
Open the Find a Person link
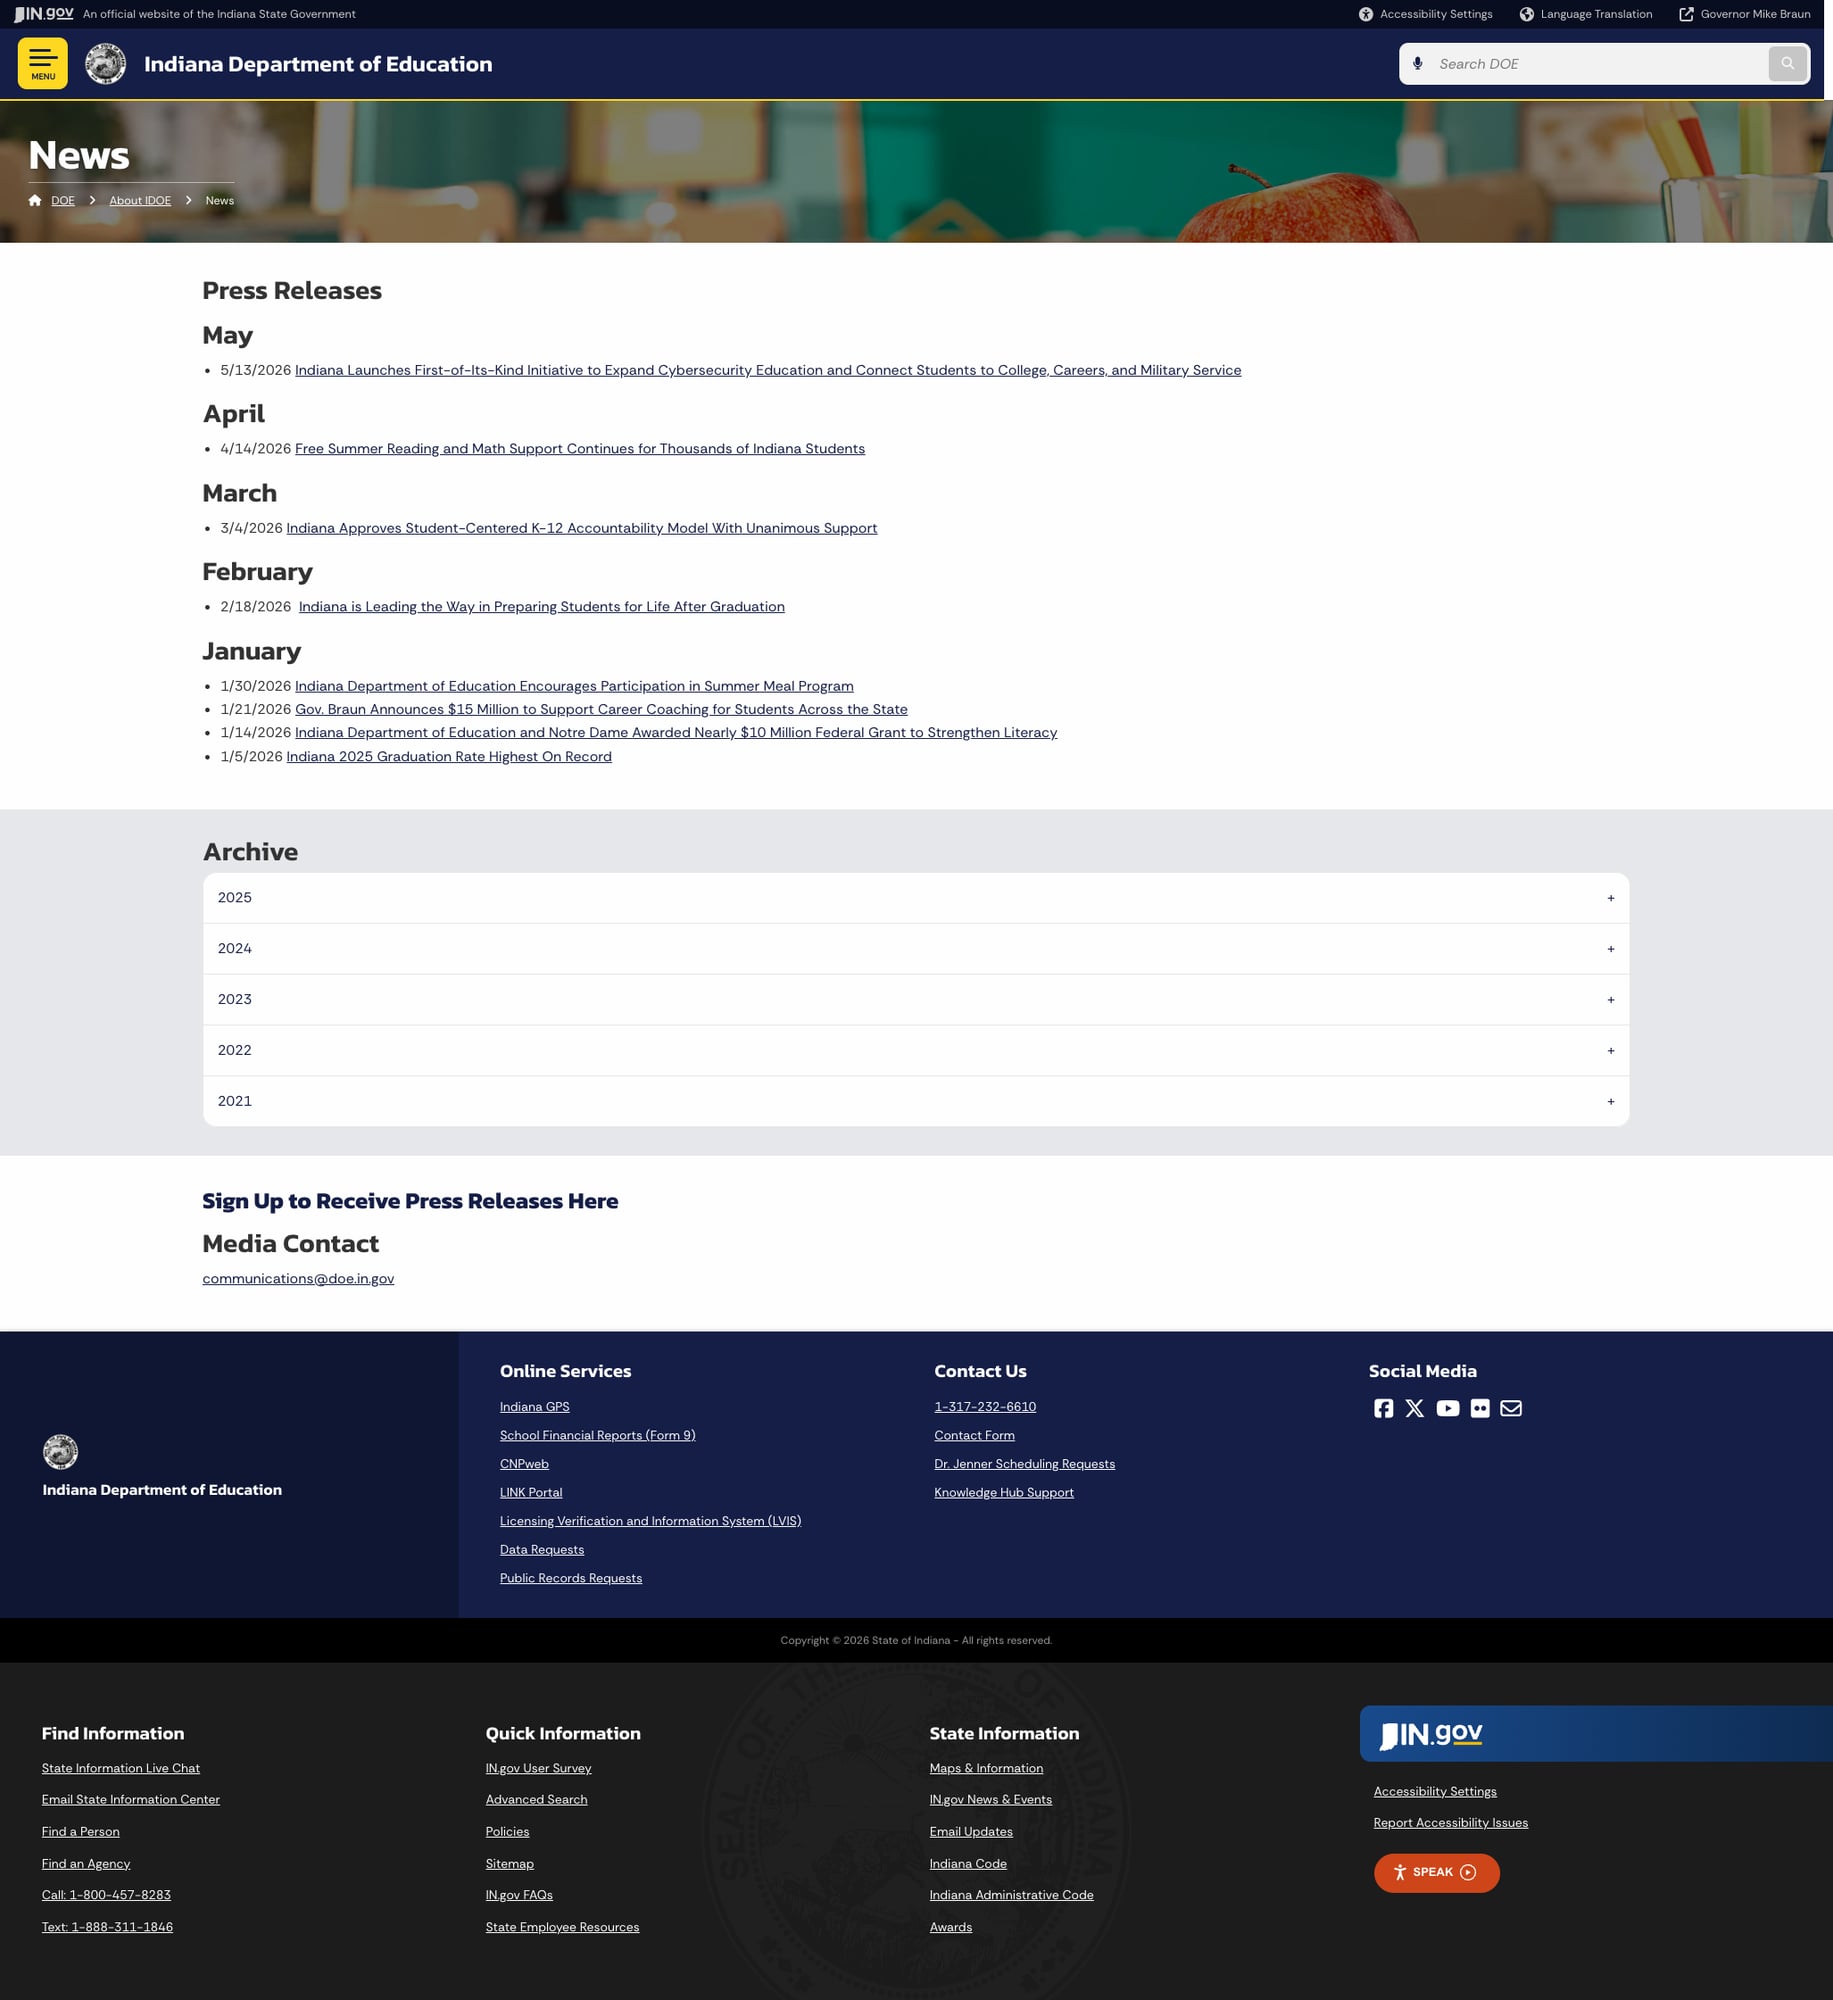(x=81, y=1832)
